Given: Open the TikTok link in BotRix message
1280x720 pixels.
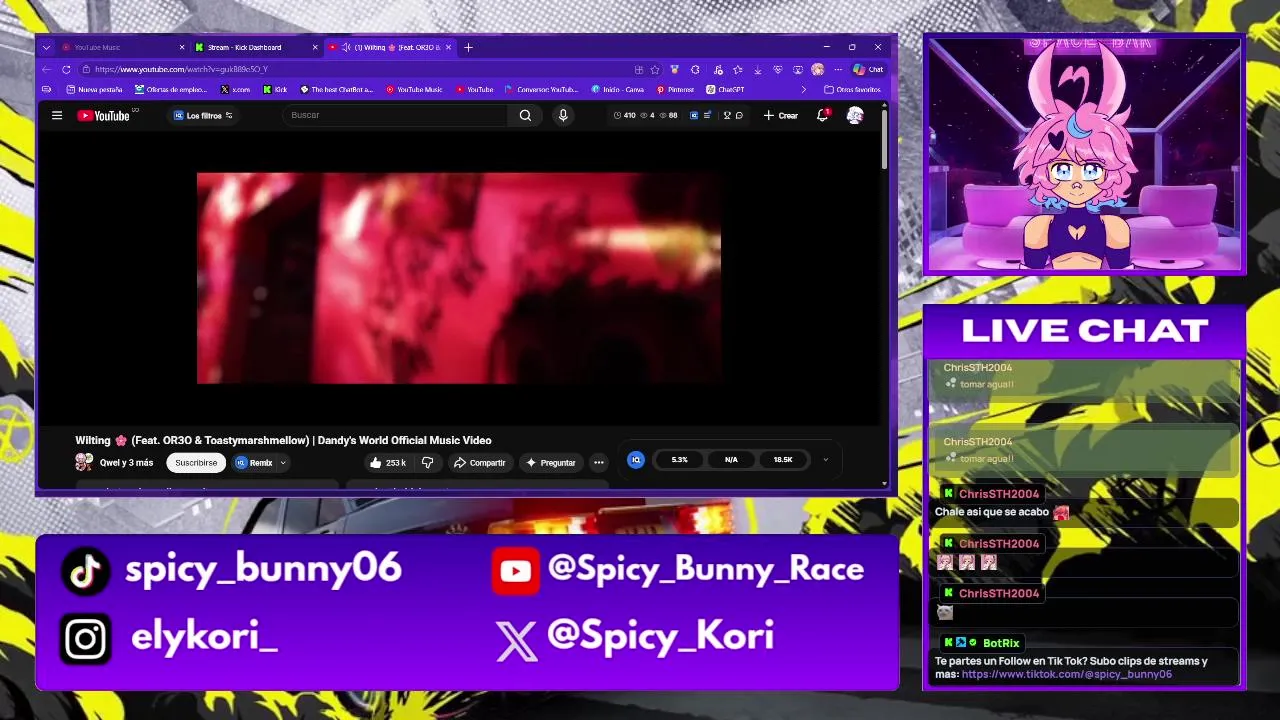Looking at the screenshot, I should pyautogui.click(x=1066, y=674).
